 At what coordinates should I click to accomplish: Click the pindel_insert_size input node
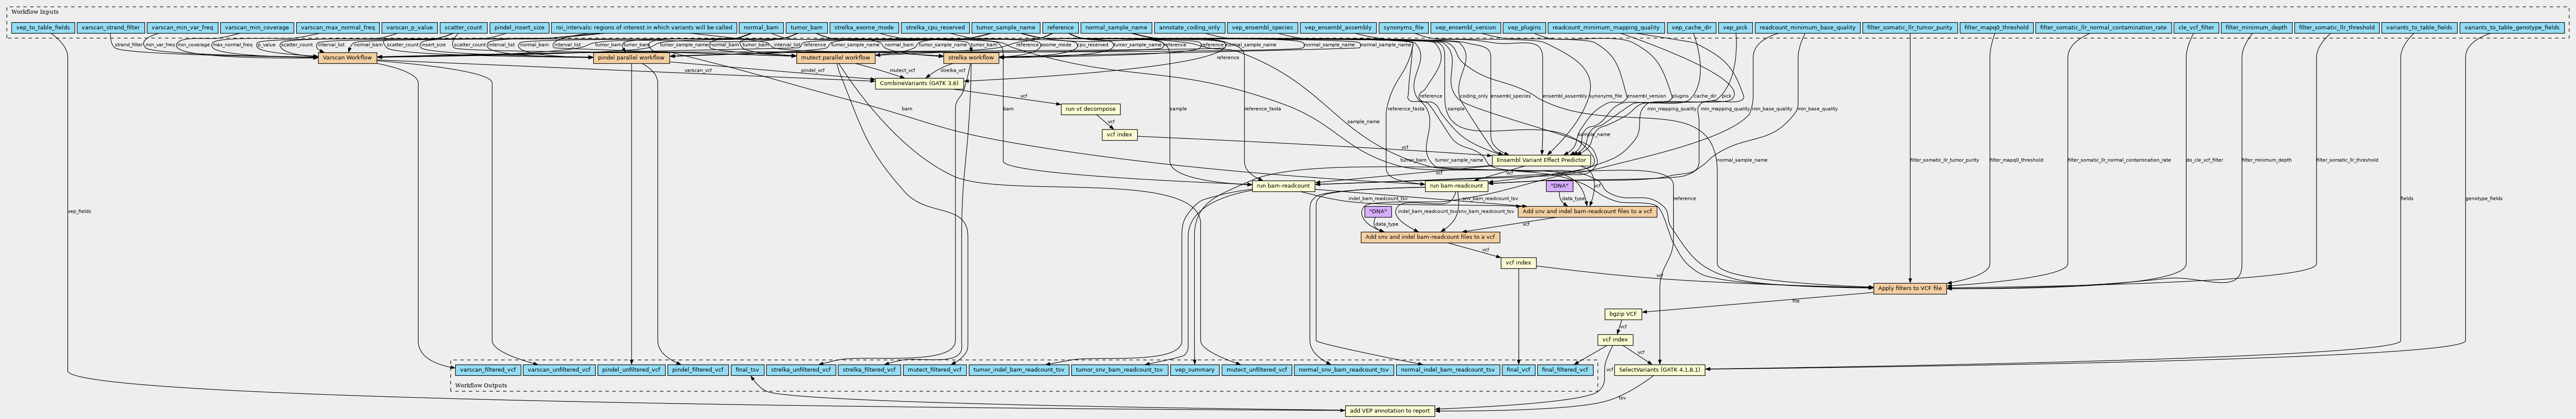click(x=520, y=28)
